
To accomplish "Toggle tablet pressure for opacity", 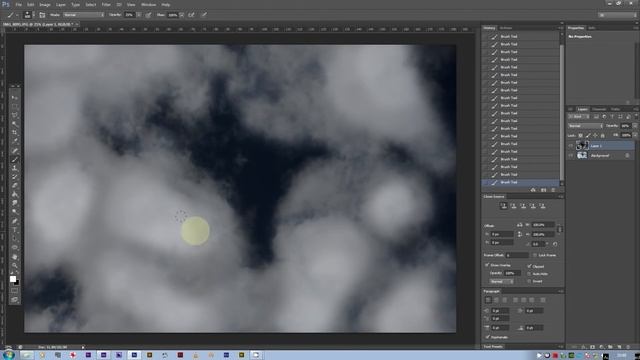I will [148, 15].
